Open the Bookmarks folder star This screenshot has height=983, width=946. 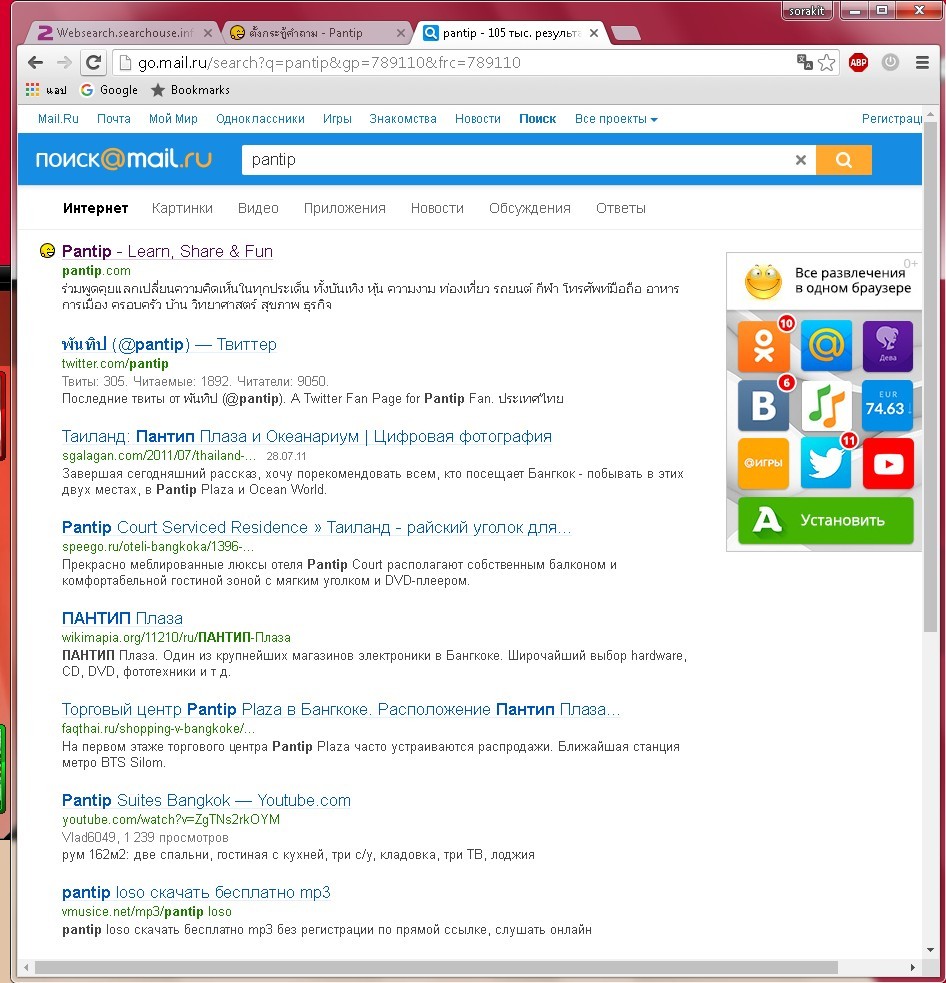click(191, 90)
